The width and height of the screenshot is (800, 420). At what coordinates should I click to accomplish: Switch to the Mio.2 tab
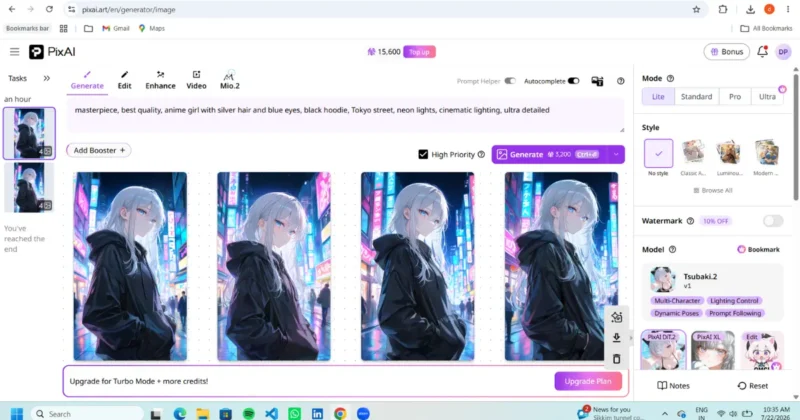pyautogui.click(x=230, y=81)
